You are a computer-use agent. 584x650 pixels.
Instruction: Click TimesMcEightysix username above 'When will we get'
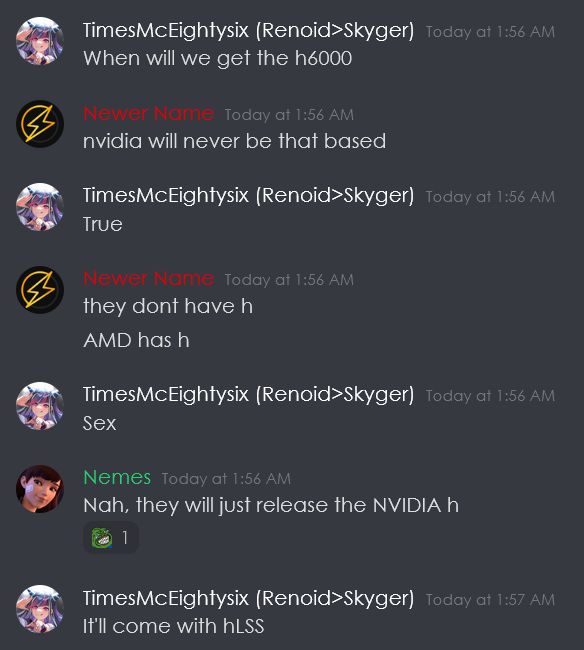tap(248, 31)
